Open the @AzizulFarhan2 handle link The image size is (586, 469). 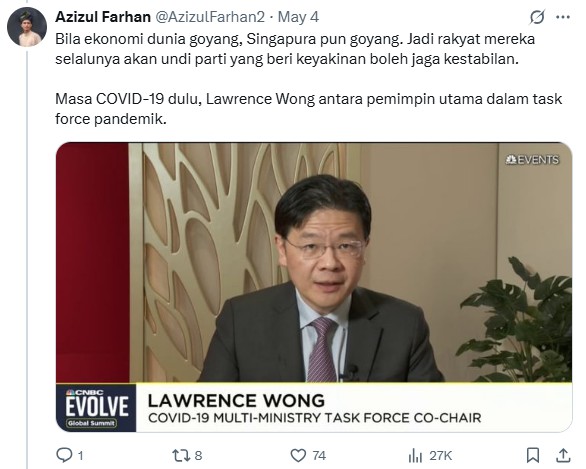[x=210, y=17]
